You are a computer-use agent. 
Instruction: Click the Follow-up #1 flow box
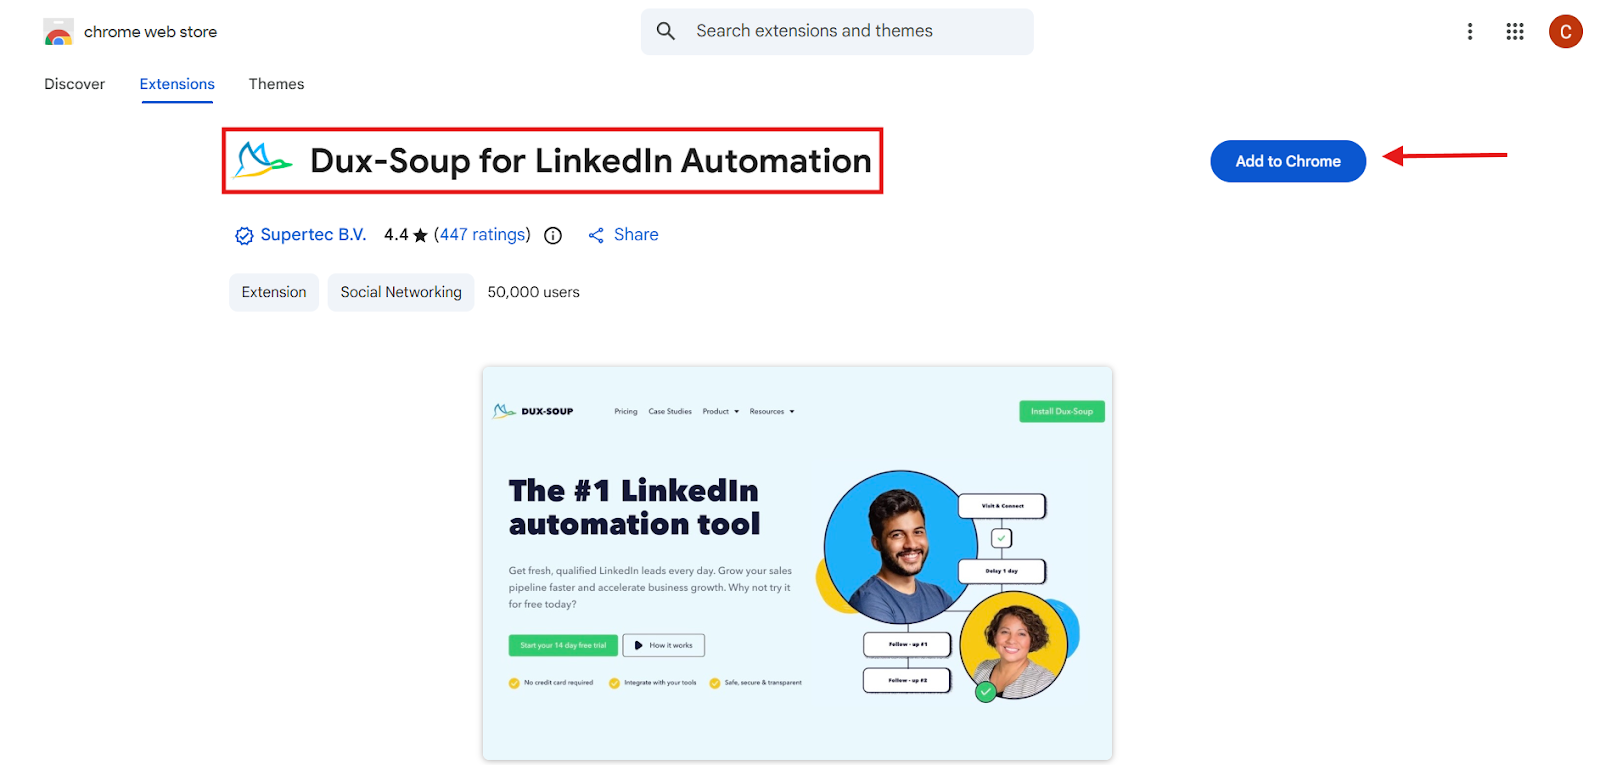907,644
